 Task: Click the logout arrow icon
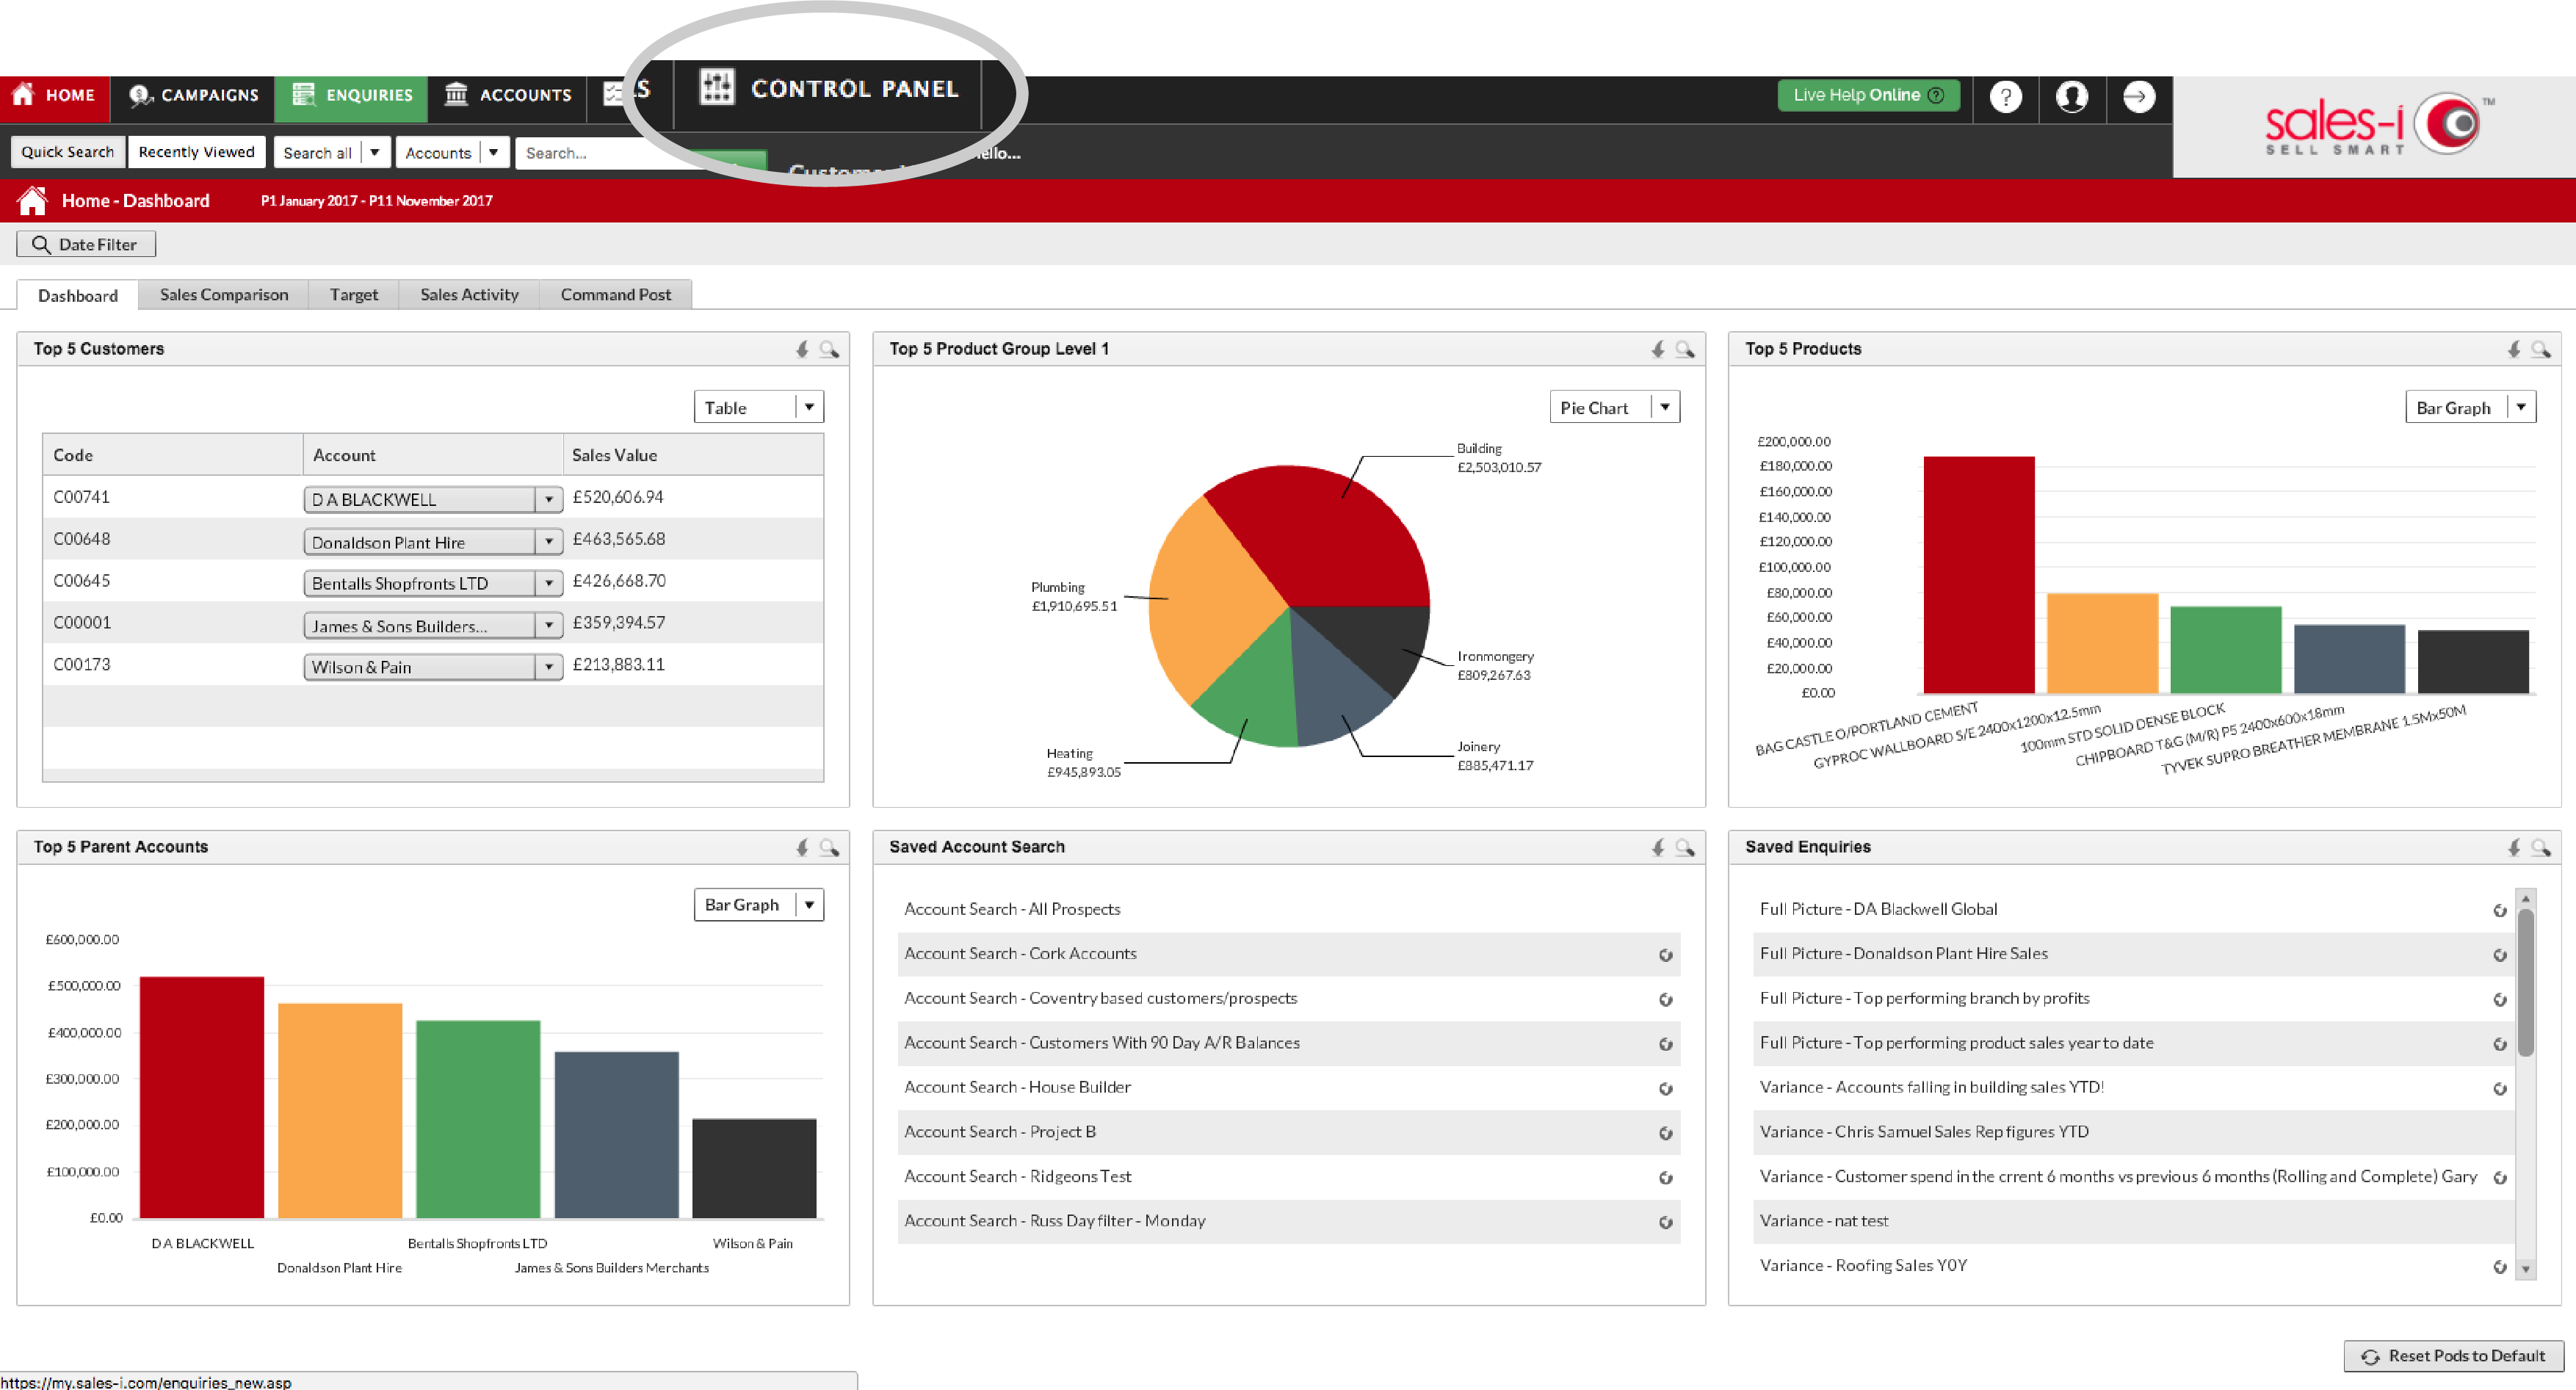coord(2139,96)
